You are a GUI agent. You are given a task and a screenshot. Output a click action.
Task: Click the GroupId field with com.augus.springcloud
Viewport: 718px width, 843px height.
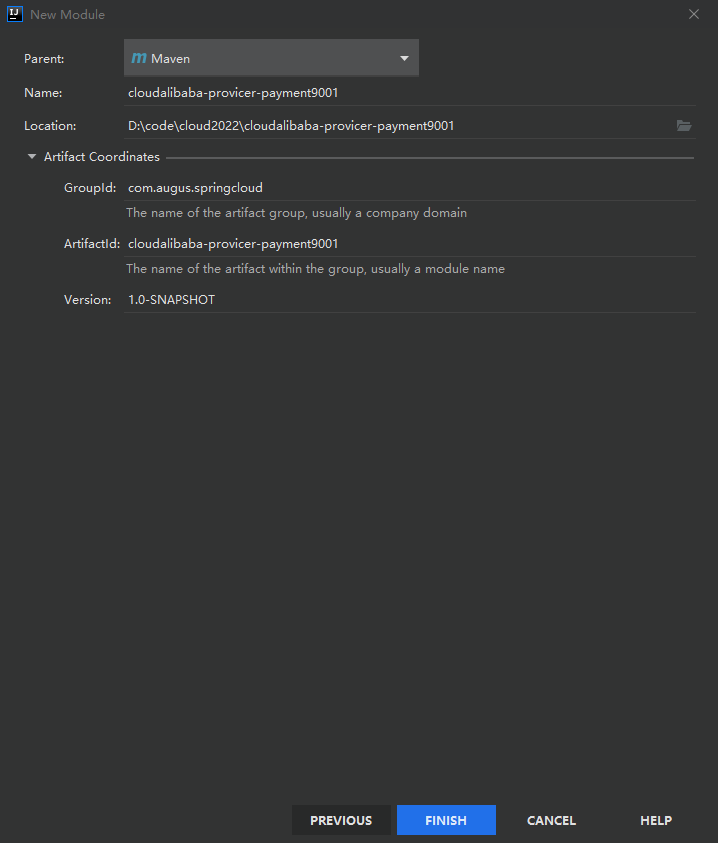(400, 187)
